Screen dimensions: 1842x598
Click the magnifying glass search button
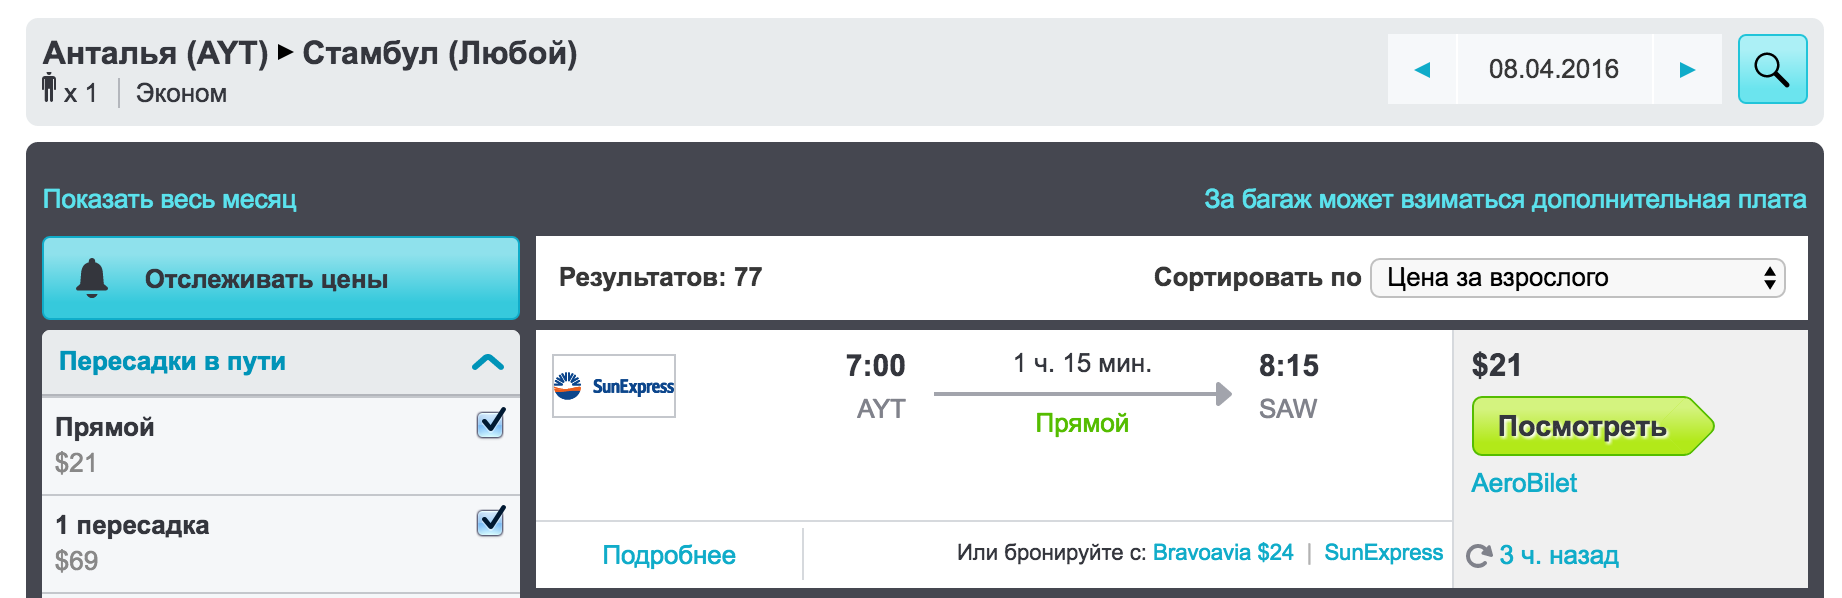pos(1772,69)
